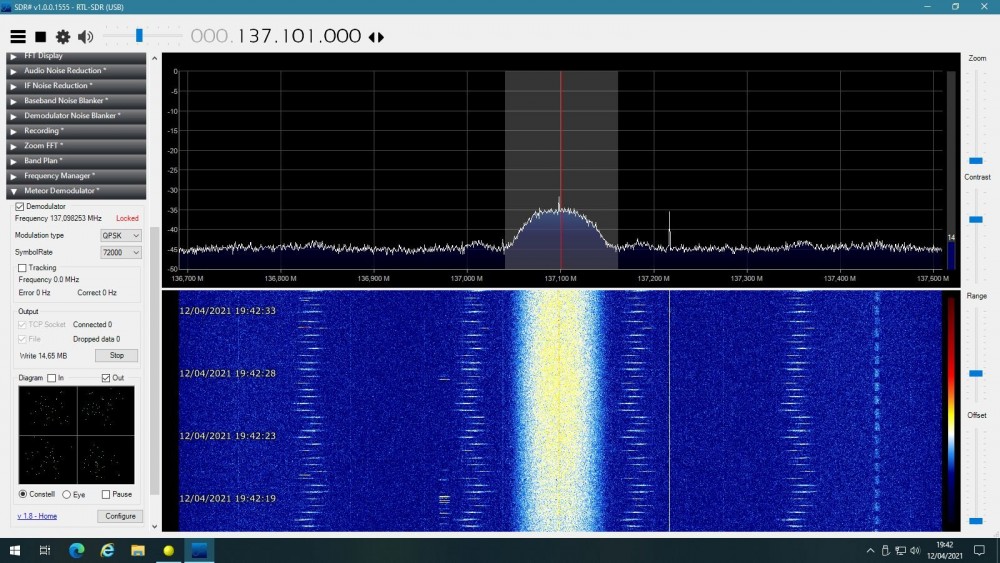Click the SDR# taskbar app icon
The height and width of the screenshot is (563, 1000).
199,550
